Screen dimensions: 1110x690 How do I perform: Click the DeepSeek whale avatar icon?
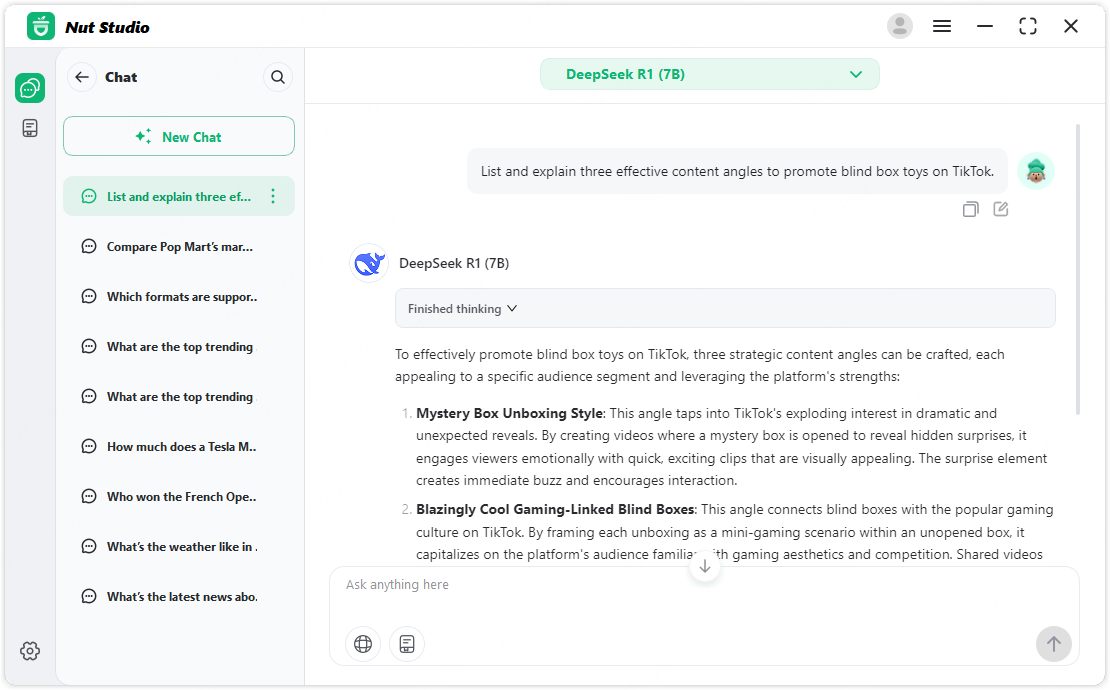tap(369, 263)
